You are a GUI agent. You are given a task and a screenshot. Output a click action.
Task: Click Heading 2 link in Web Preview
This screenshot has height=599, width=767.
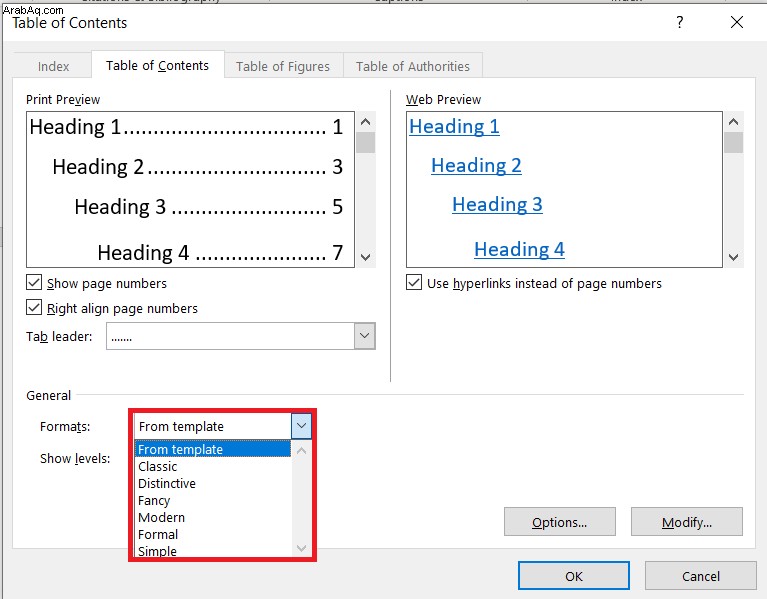476,166
